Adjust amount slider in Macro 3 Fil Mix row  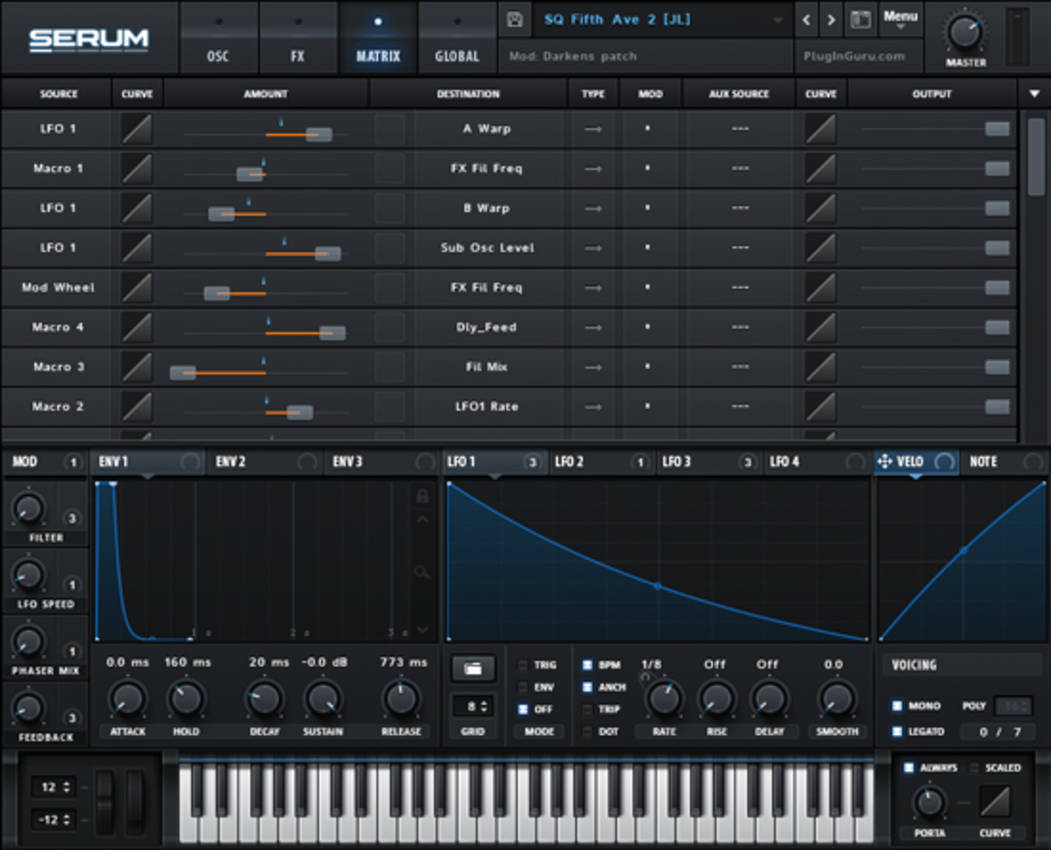pos(182,373)
